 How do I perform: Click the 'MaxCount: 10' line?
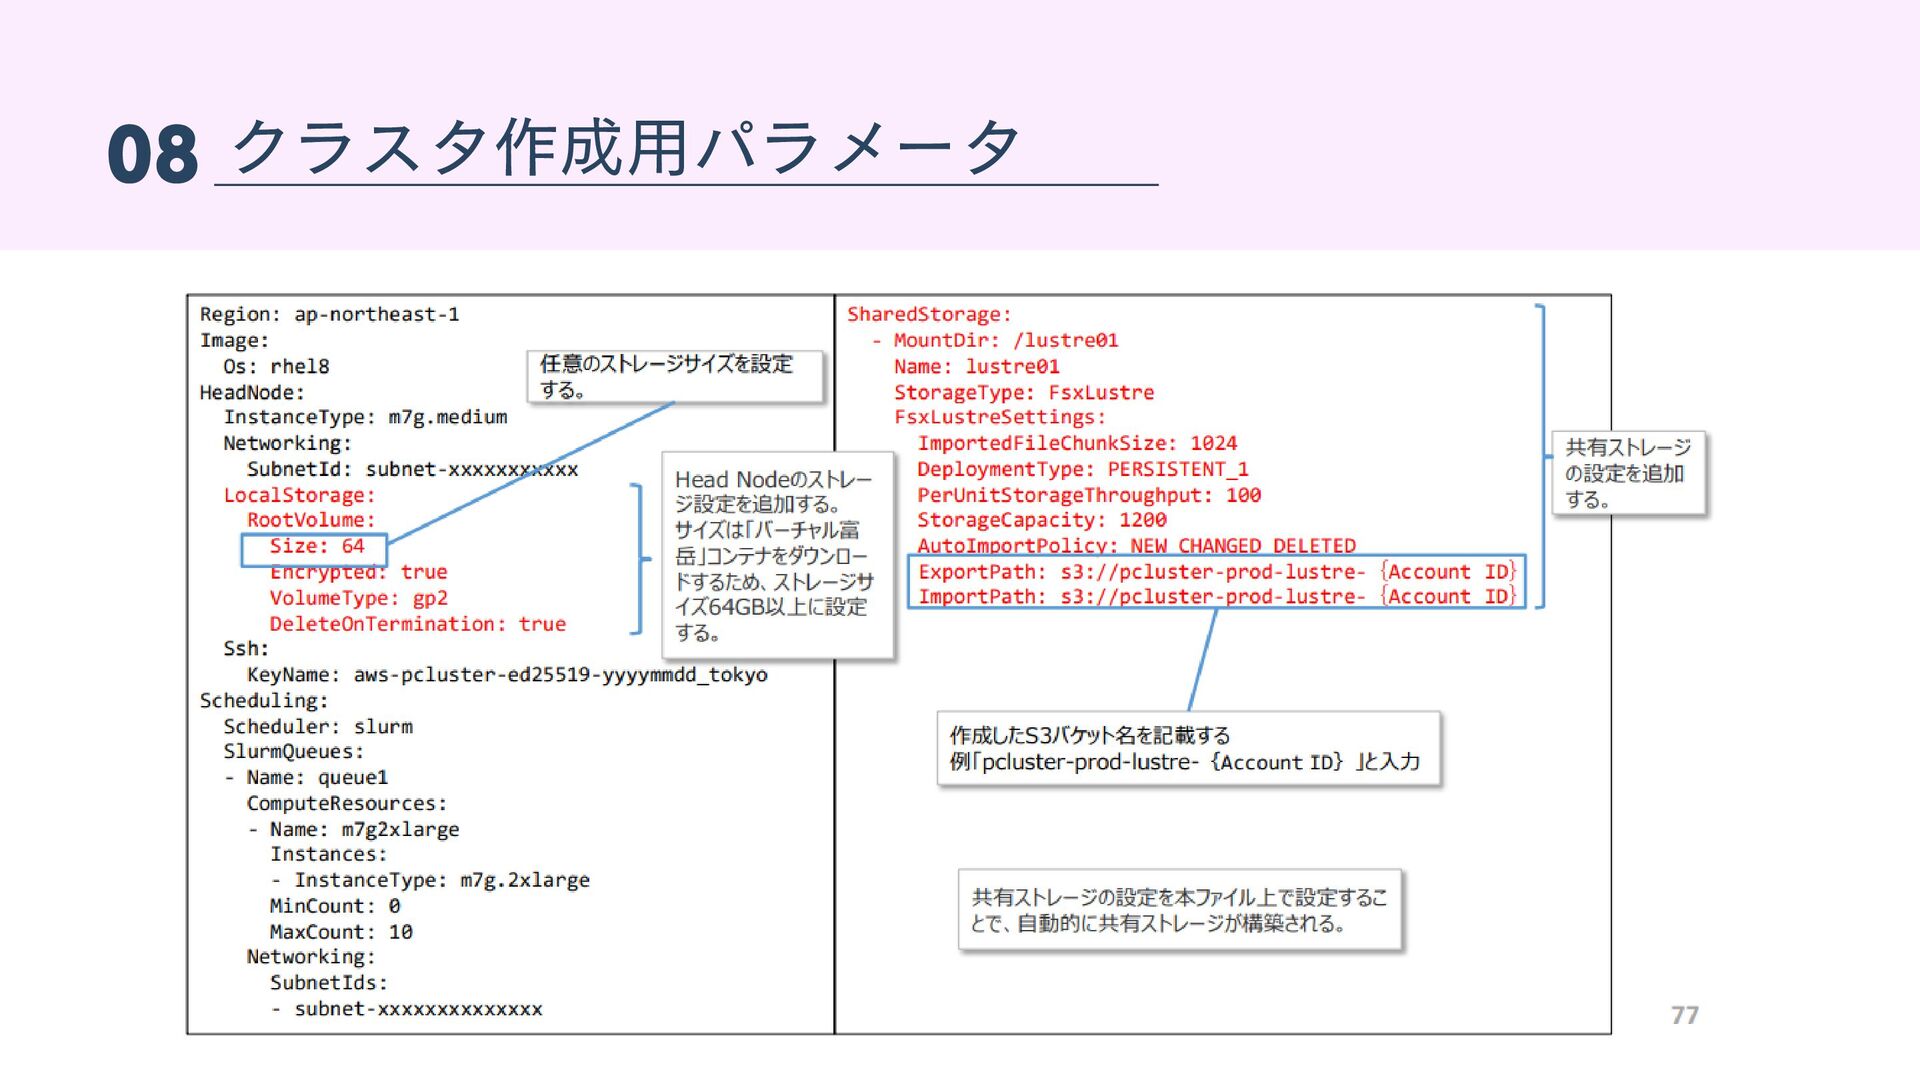coord(340,932)
